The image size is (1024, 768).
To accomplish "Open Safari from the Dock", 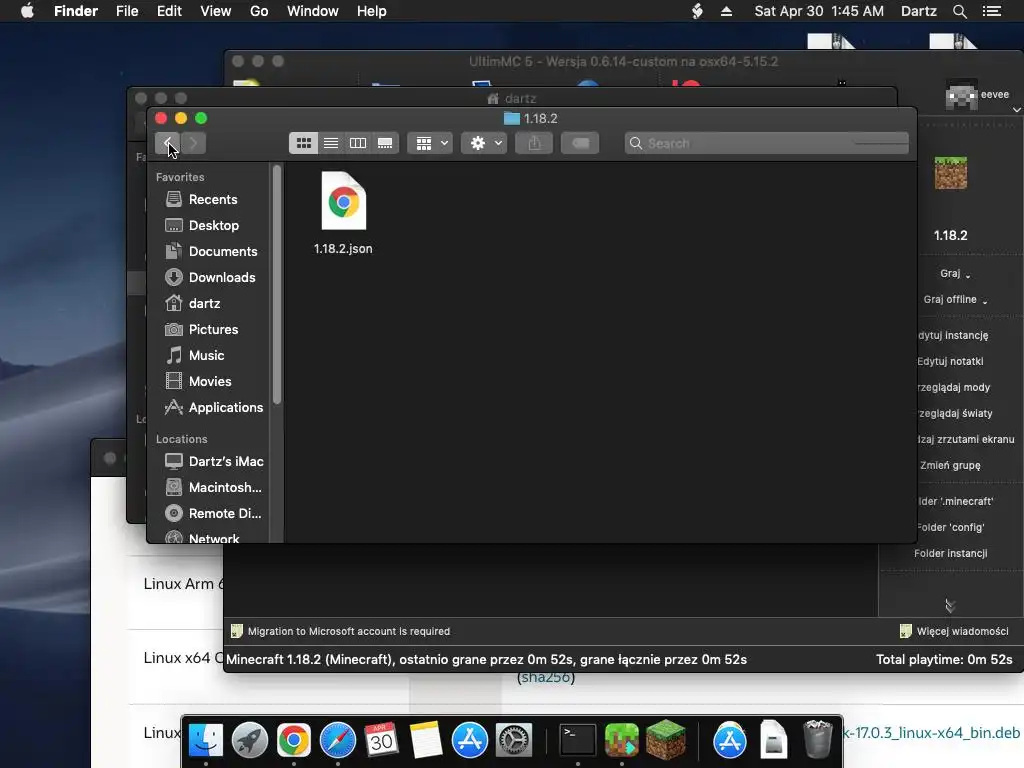I will pyautogui.click(x=338, y=741).
